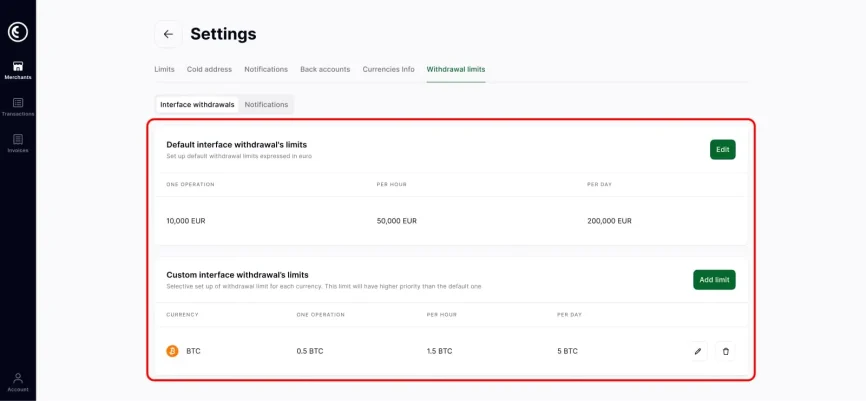Open the Account menu in sidebar
Viewport: 866px width, 401px height.
click(x=18, y=382)
